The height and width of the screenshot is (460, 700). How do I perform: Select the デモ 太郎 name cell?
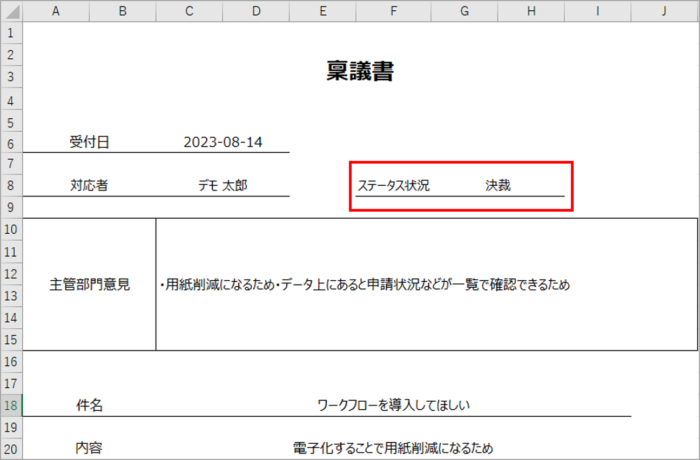(223, 185)
